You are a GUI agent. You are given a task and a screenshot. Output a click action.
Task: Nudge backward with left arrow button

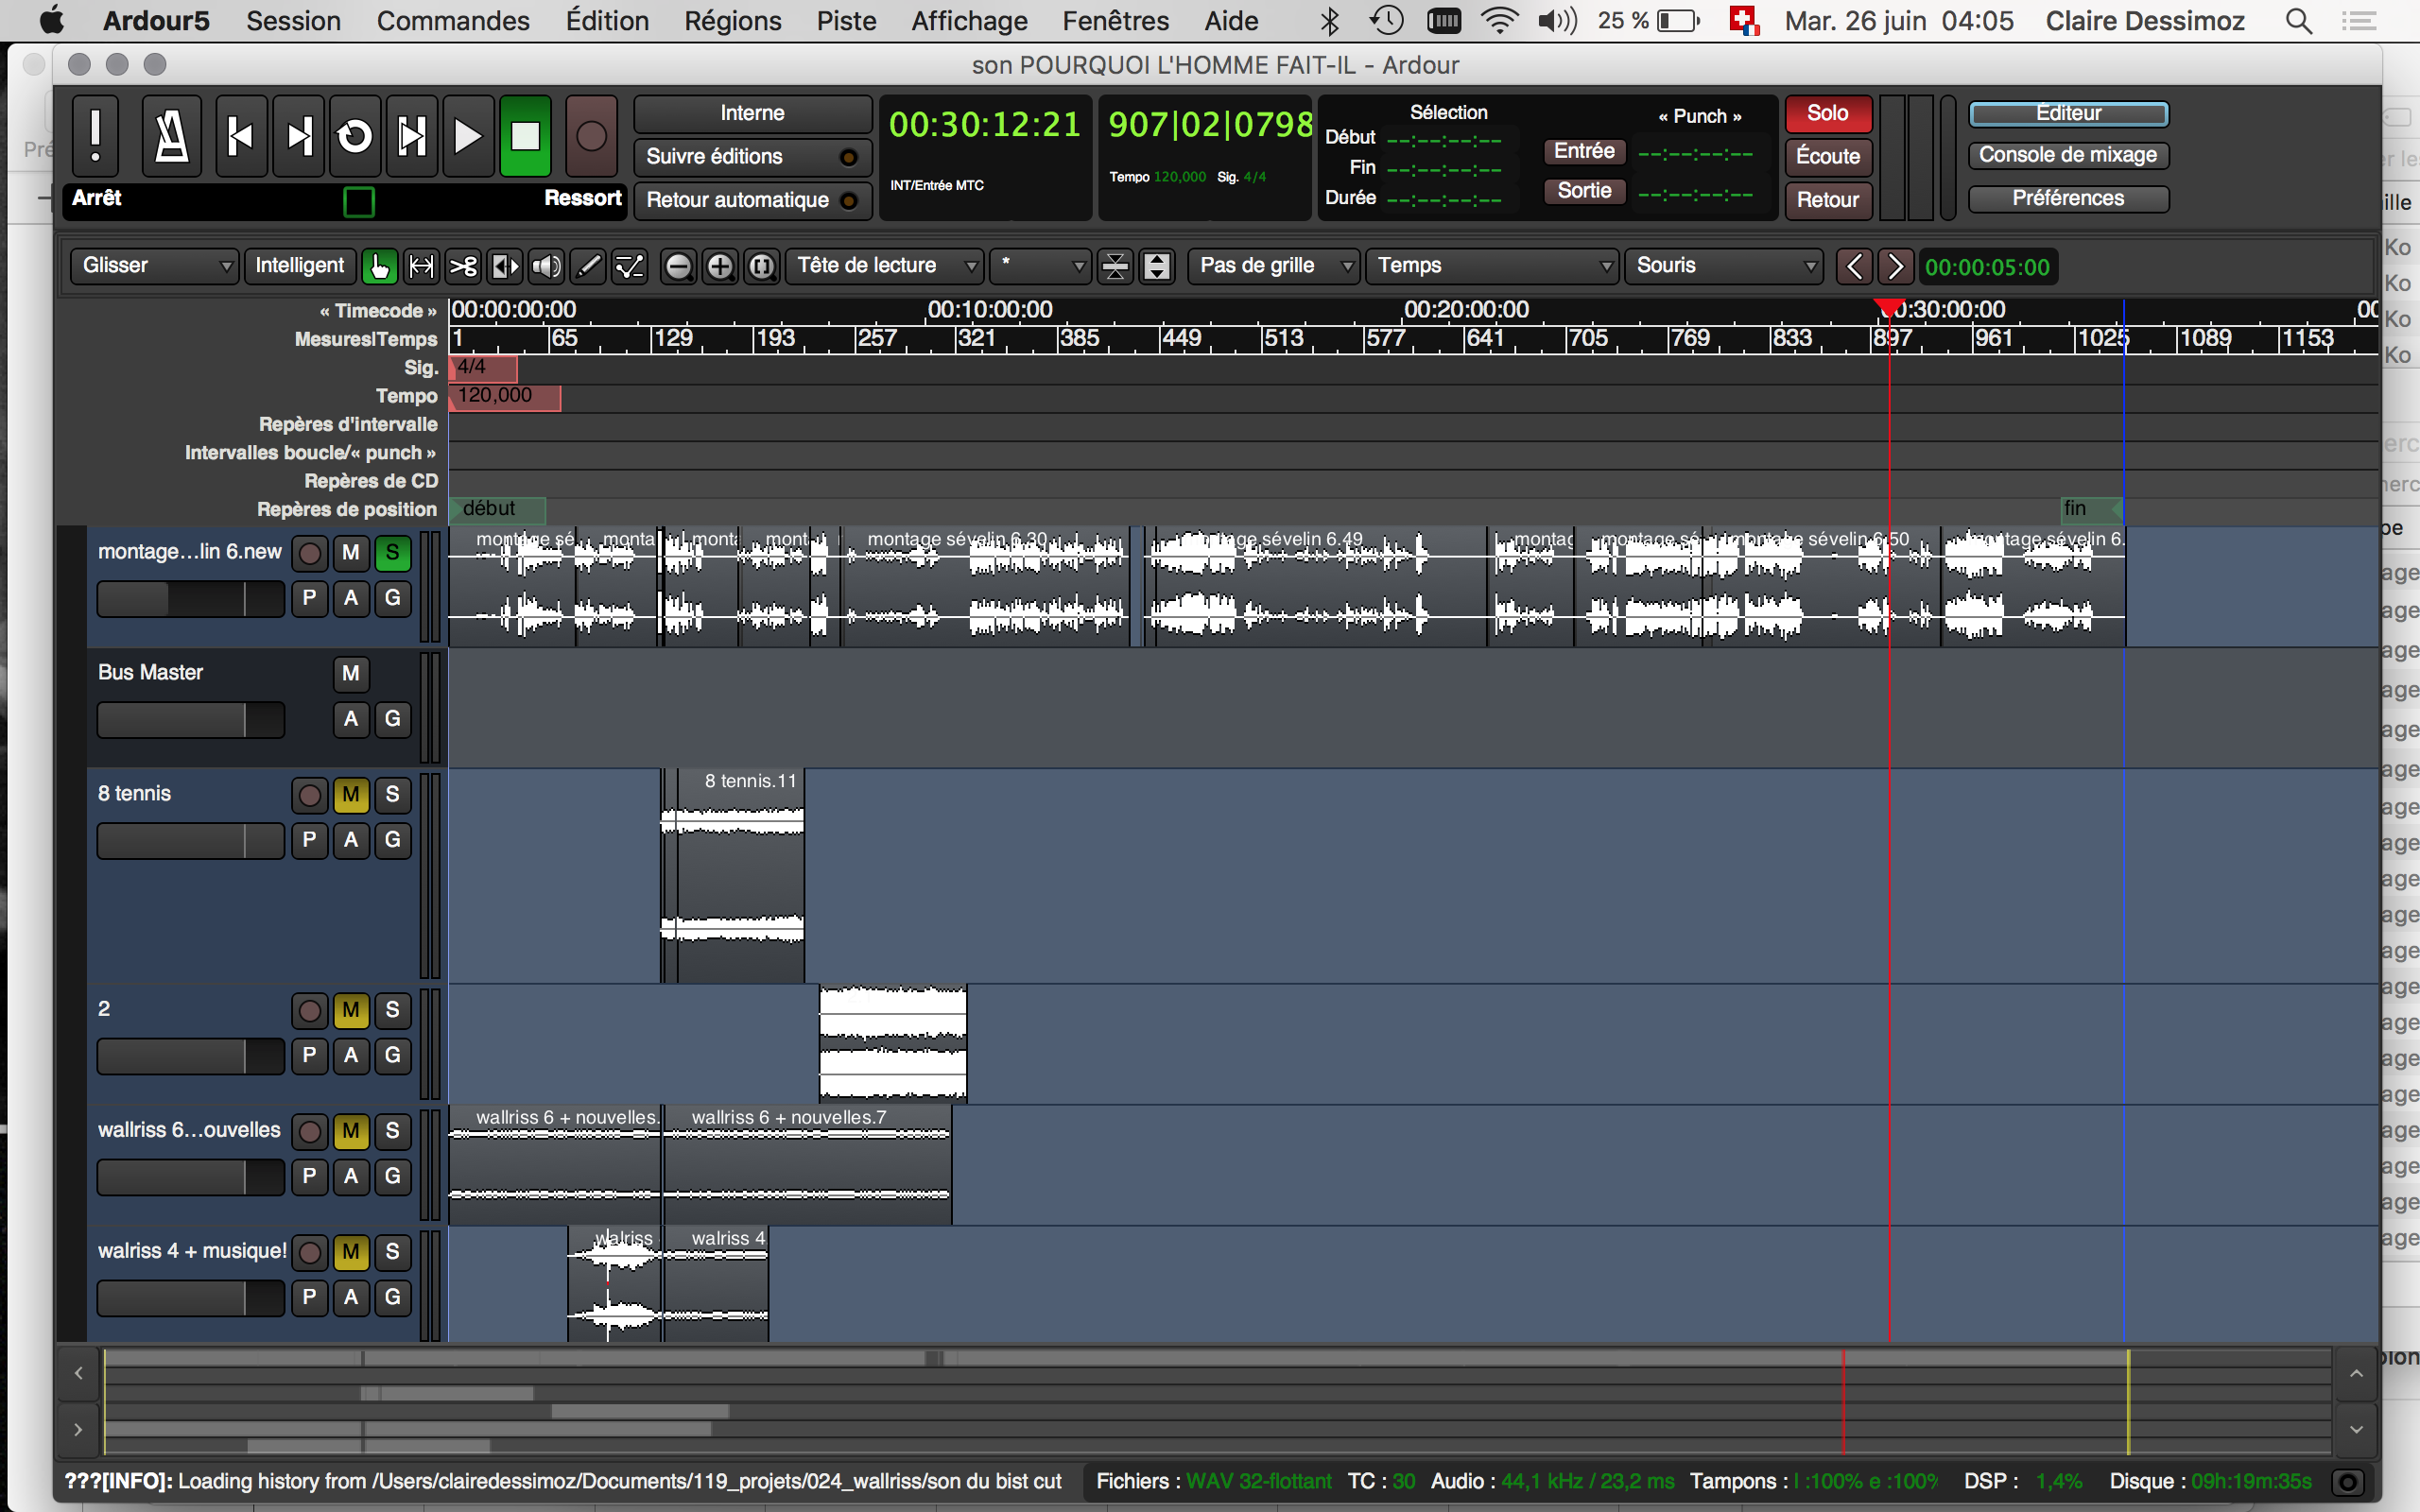pos(1854,266)
